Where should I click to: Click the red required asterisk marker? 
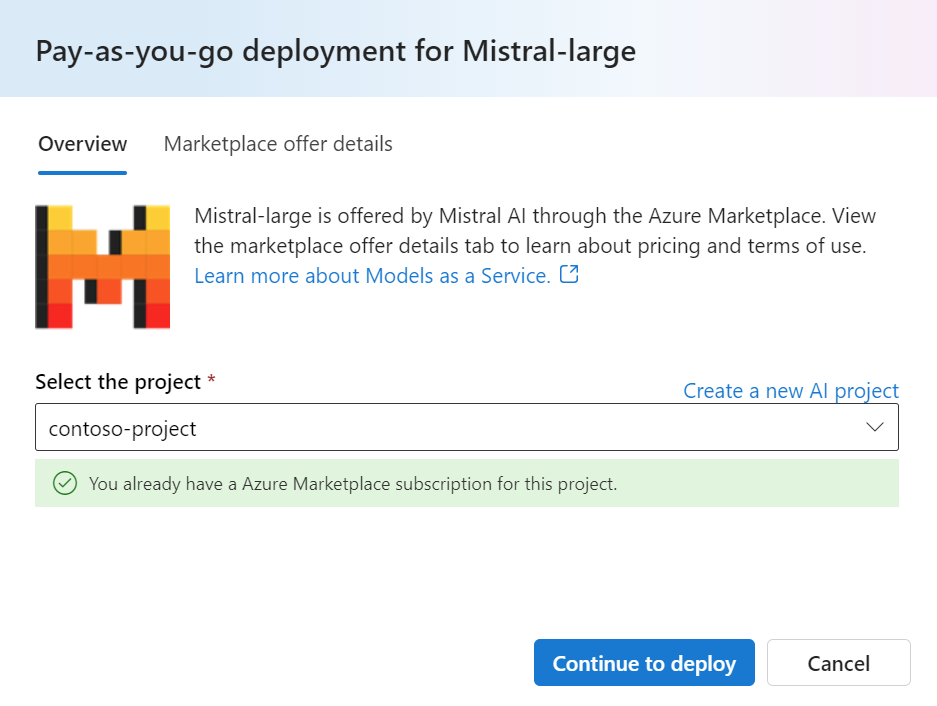click(211, 379)
